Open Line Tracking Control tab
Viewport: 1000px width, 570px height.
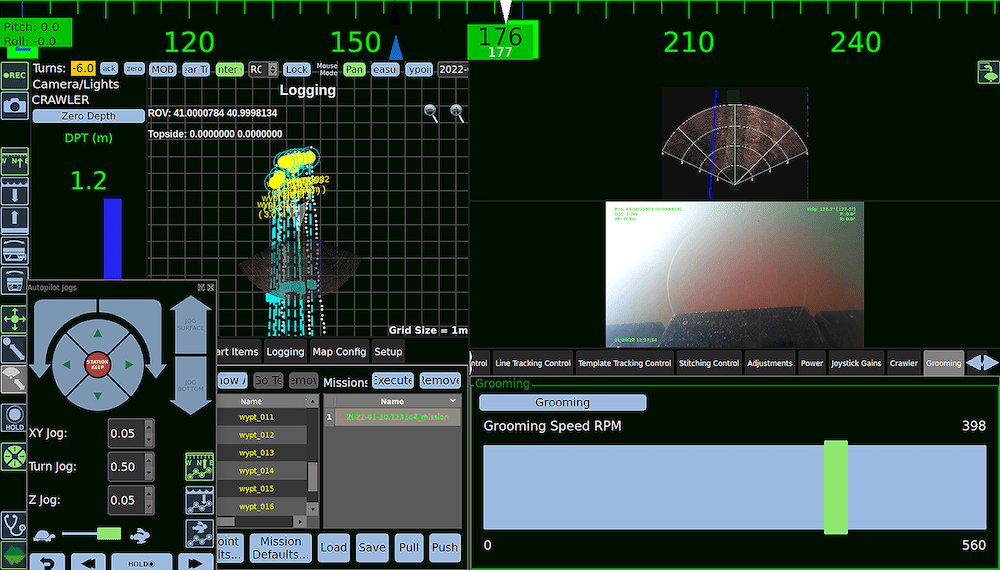533,363
